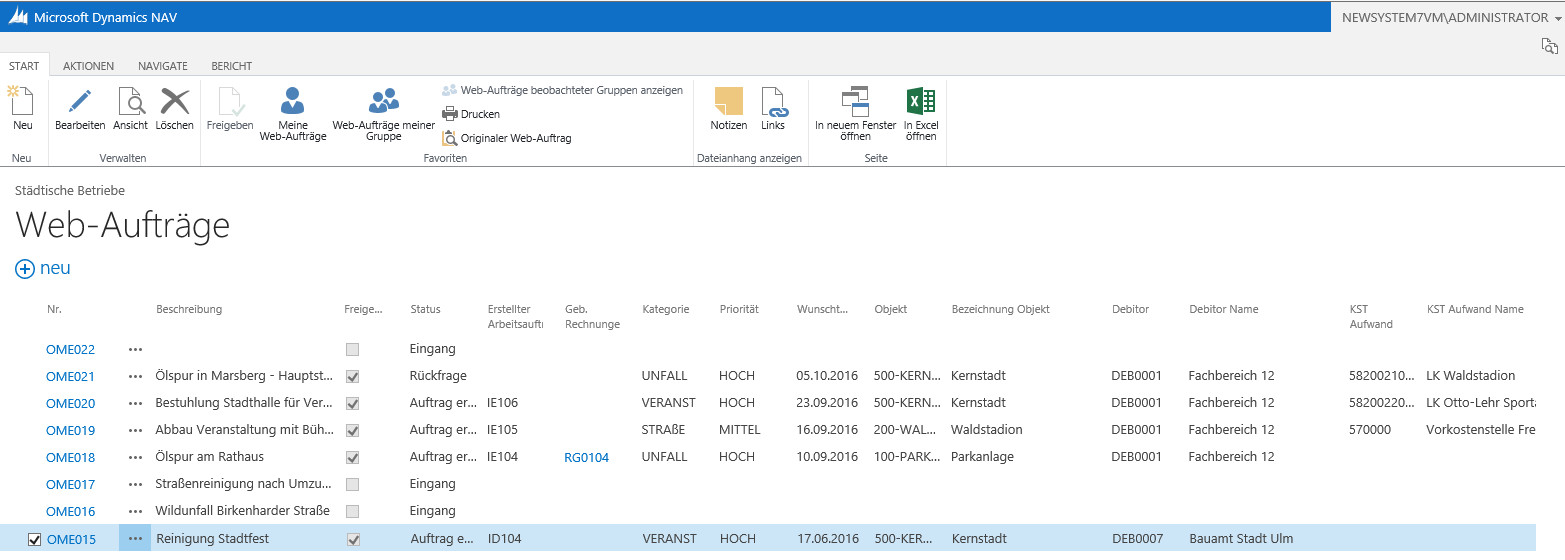Select the Bearbeiten pencil icon
Viewport: 1565px width, 560px height.
(80, 101)
